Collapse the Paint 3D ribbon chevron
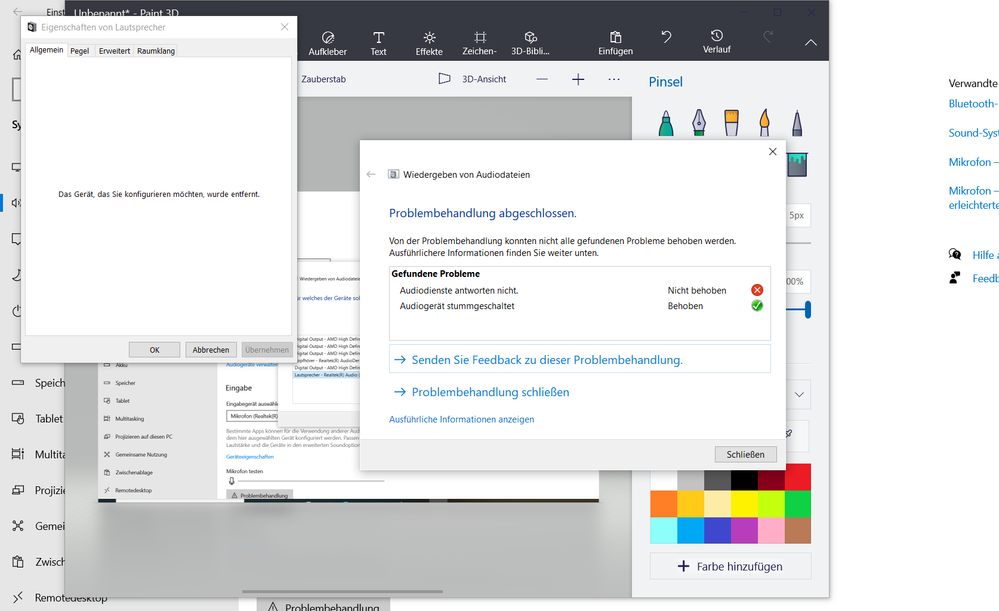The image size is (999, 611). click(x=810, y=43)
